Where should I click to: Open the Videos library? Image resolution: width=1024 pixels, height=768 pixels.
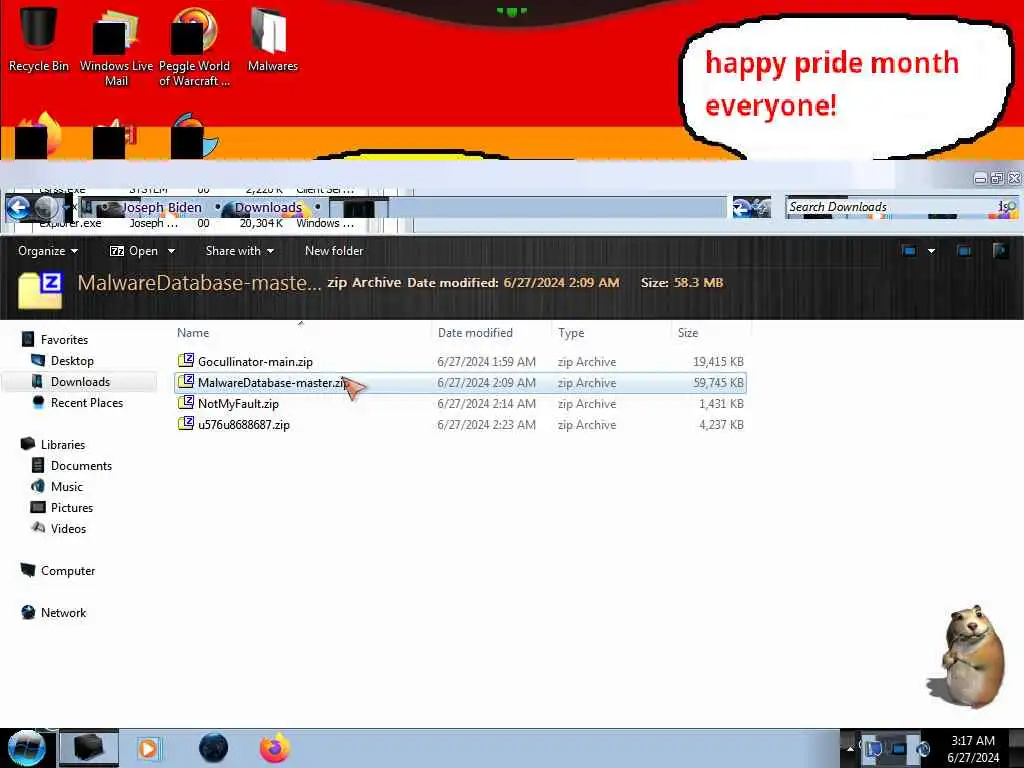pyautogui.click(x=68, y=528)
